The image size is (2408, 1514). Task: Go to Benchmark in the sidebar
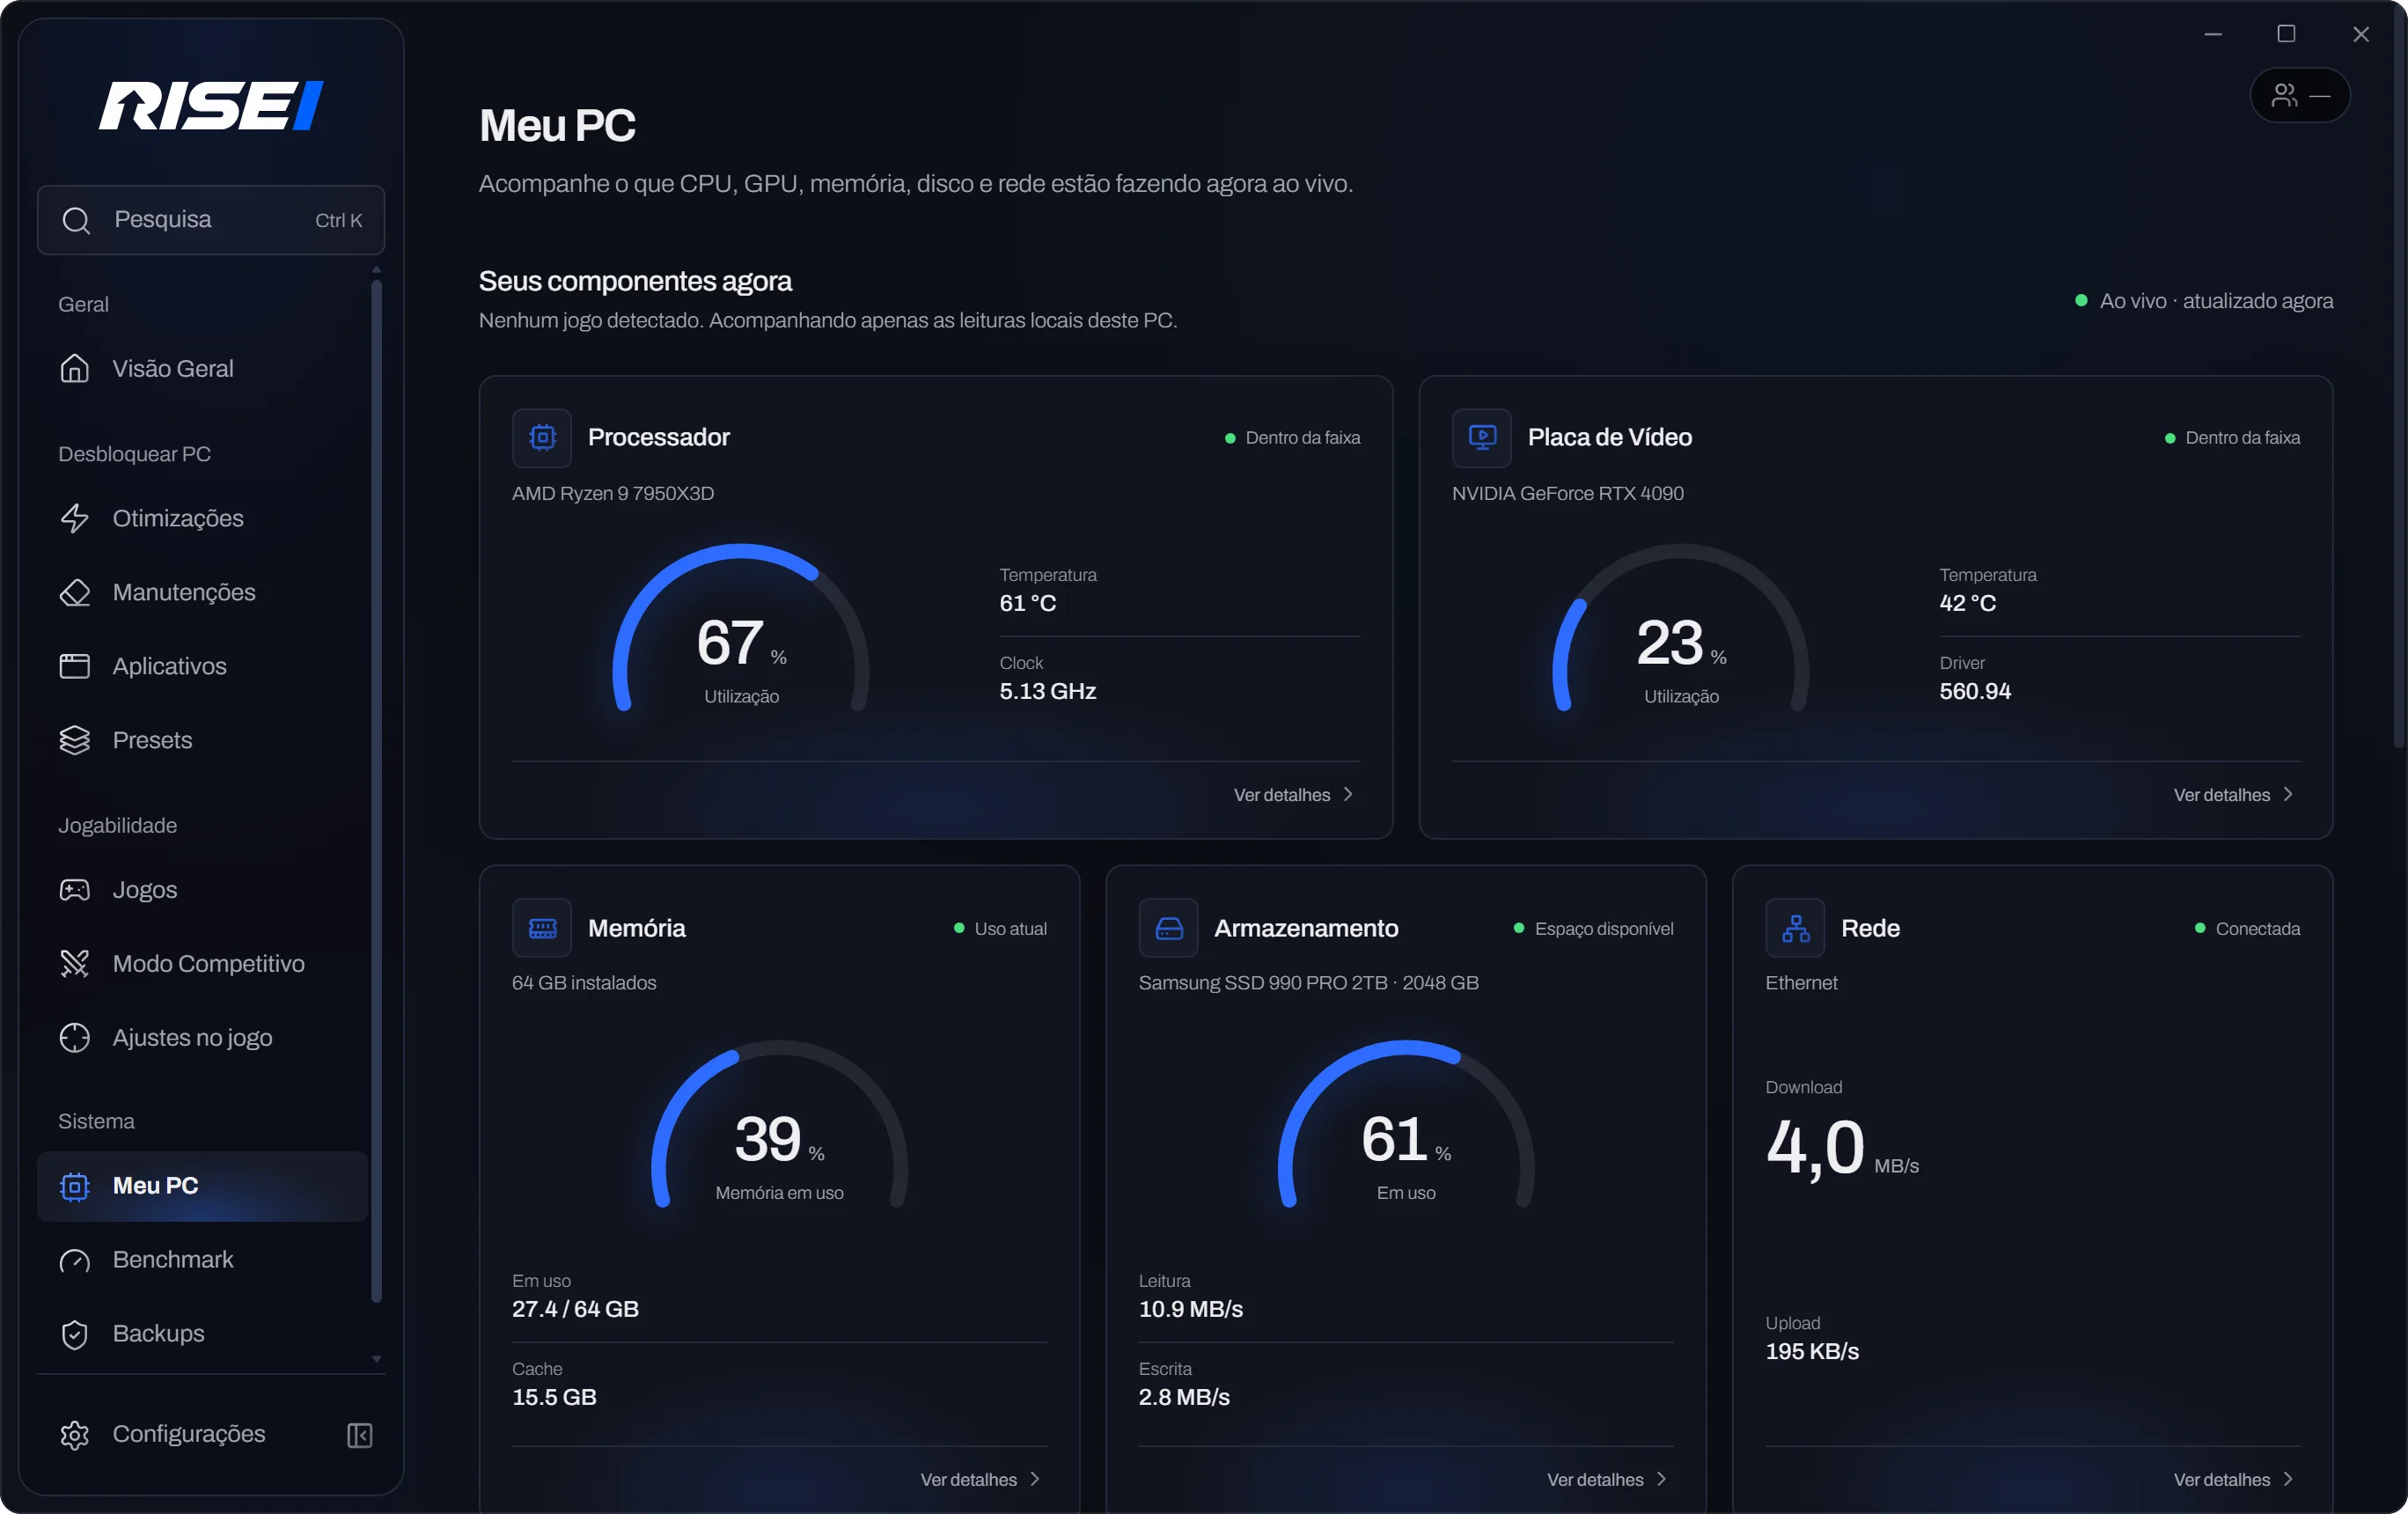pyautogui.click(x=203, y=1260)
